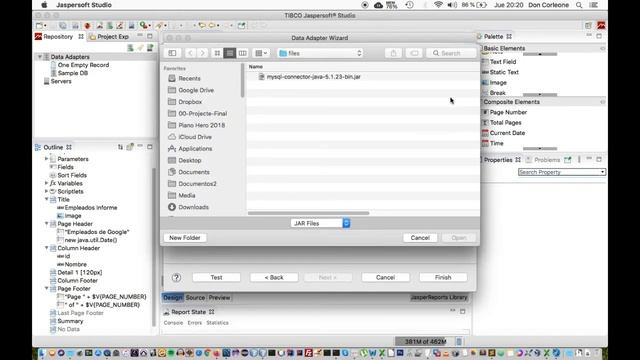Screen dimensions: 640x360
Task: Cancel the file chooser dialog
Action: 420,238
